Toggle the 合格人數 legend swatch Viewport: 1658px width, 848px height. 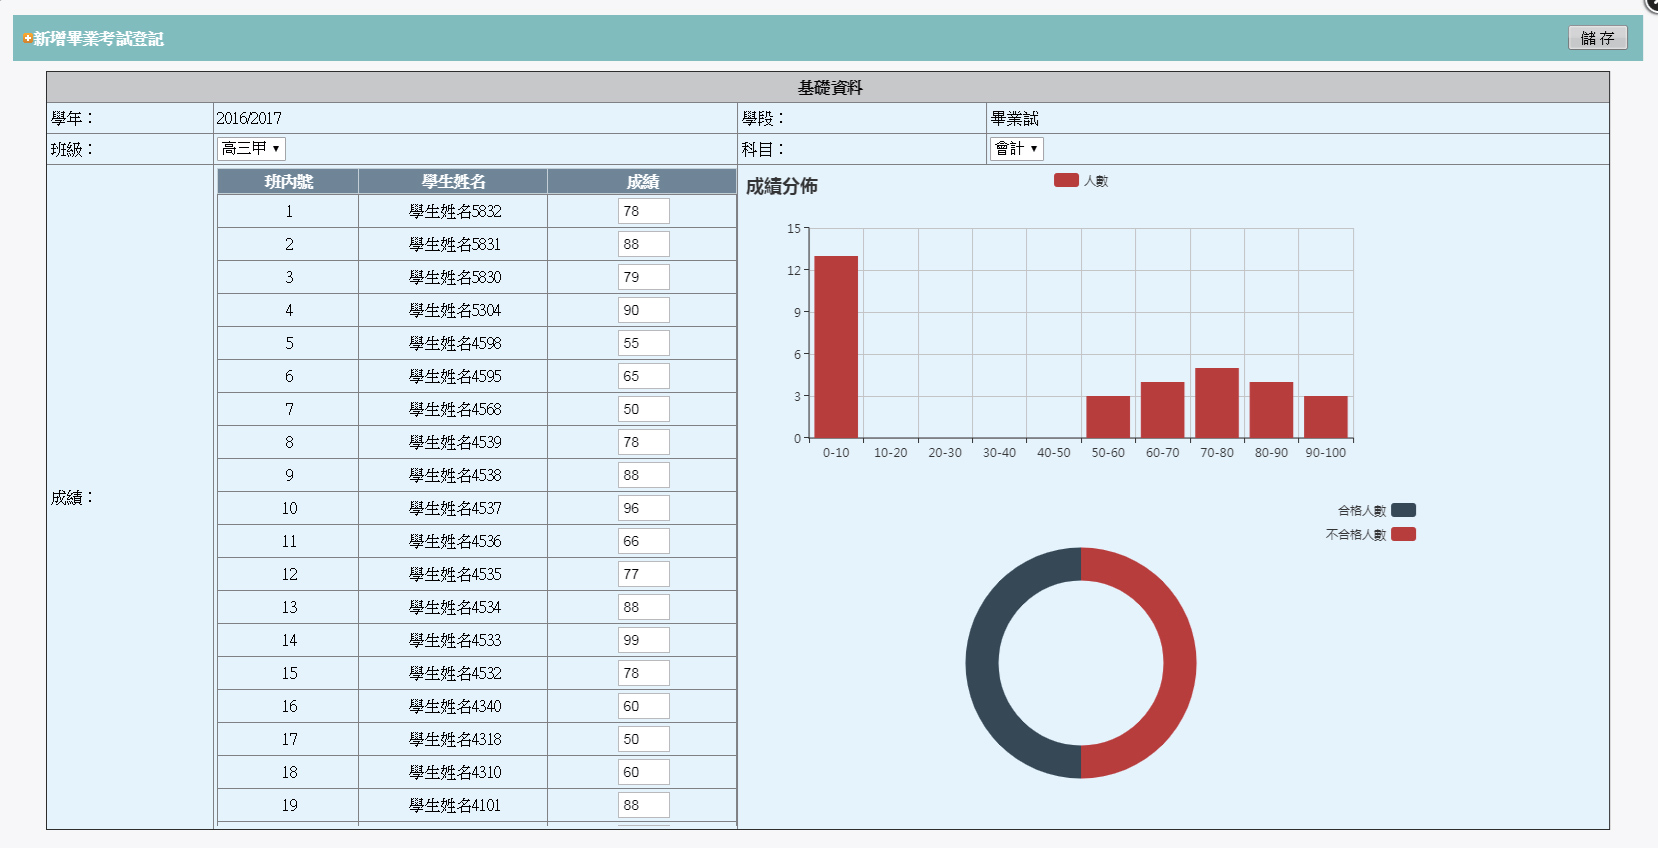coord(1403,510)
